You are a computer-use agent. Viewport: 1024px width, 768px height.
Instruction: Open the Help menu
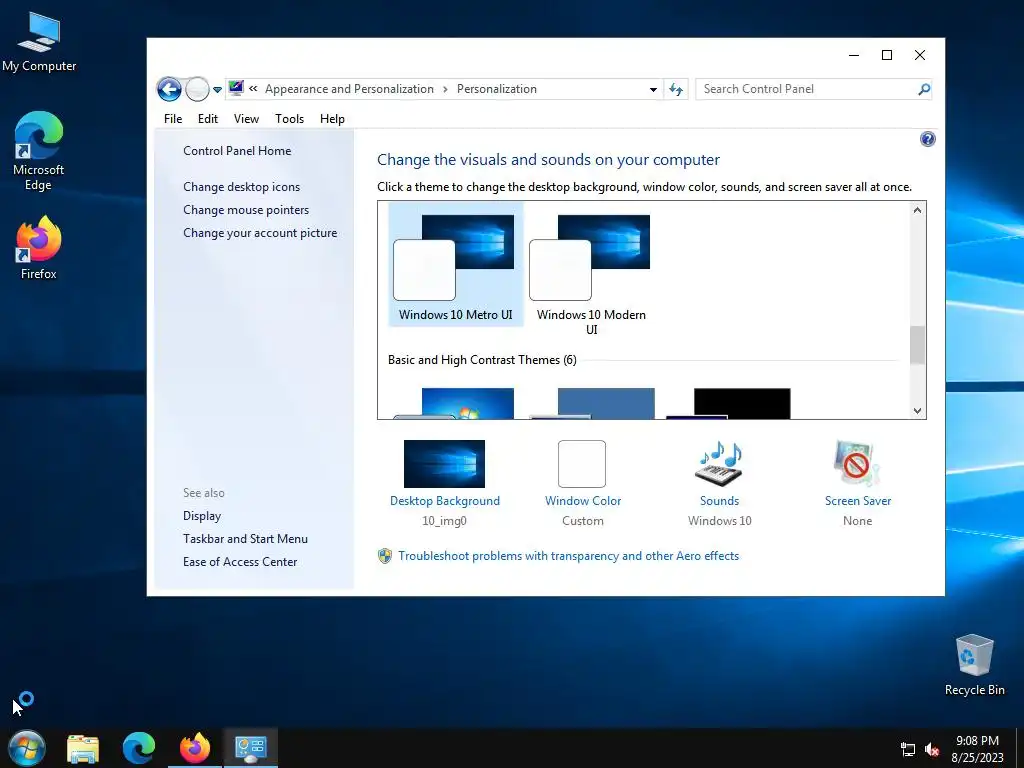point(332,119)
